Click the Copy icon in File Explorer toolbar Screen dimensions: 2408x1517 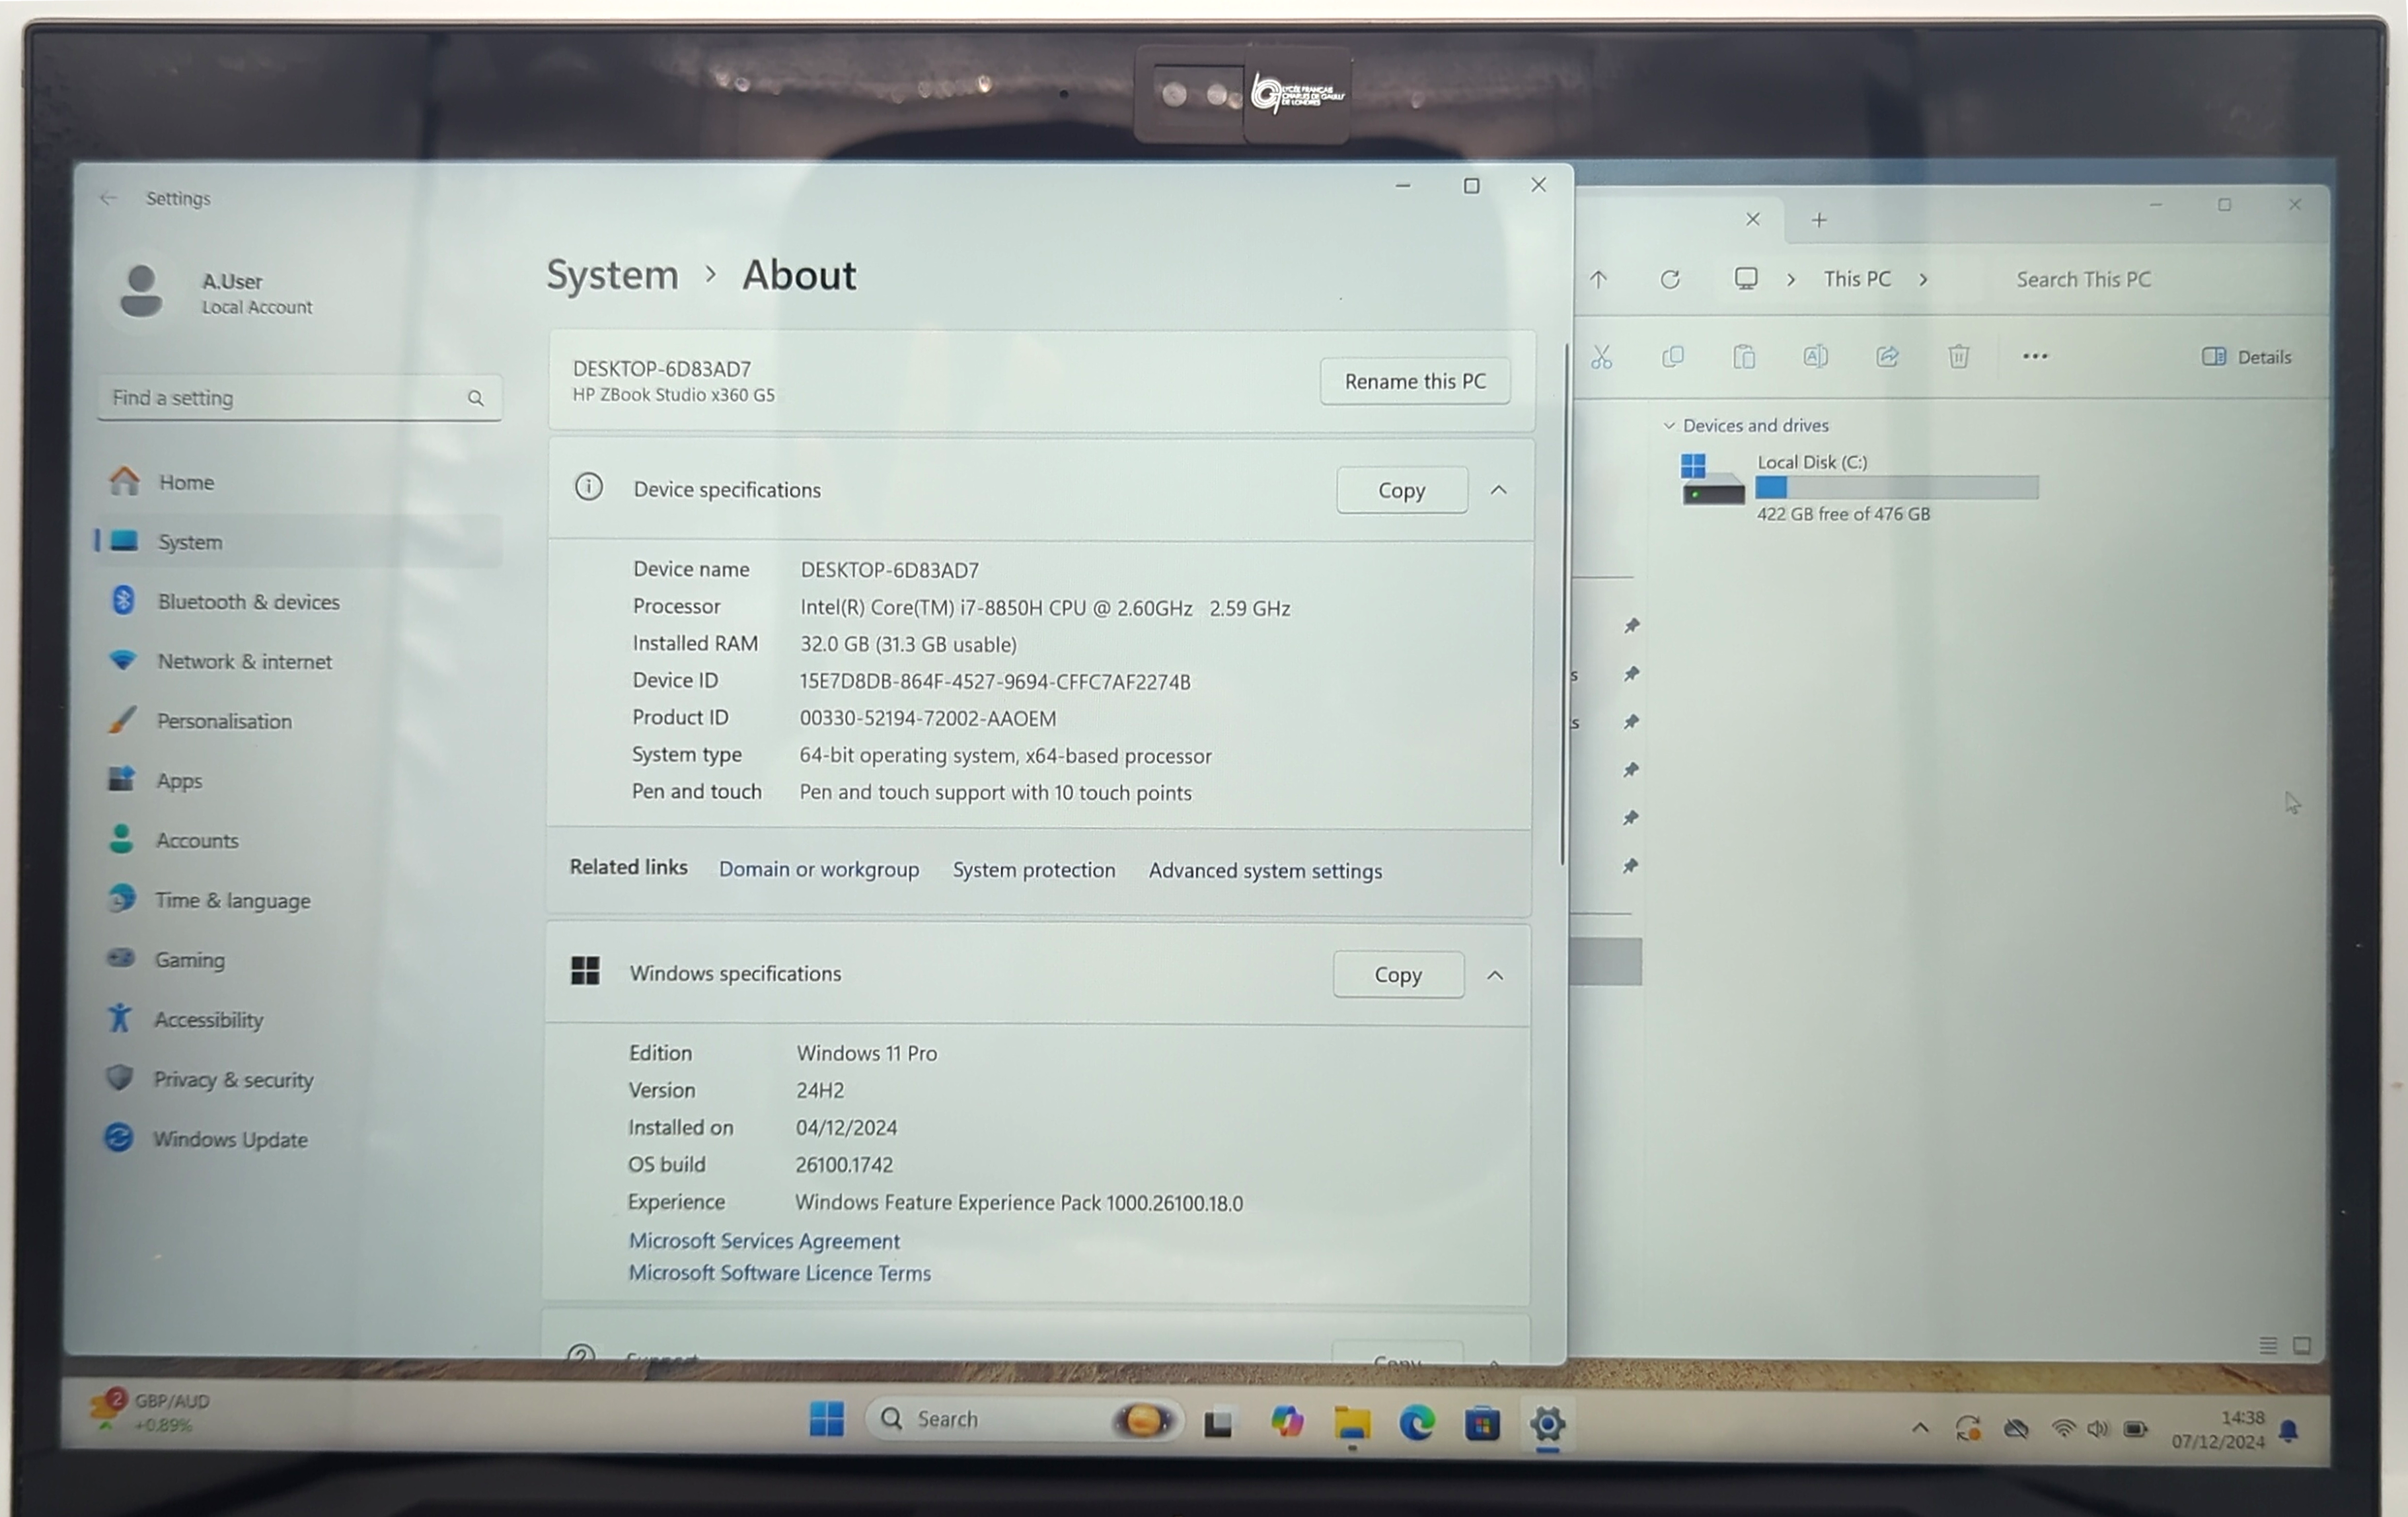coord(1673,357)
